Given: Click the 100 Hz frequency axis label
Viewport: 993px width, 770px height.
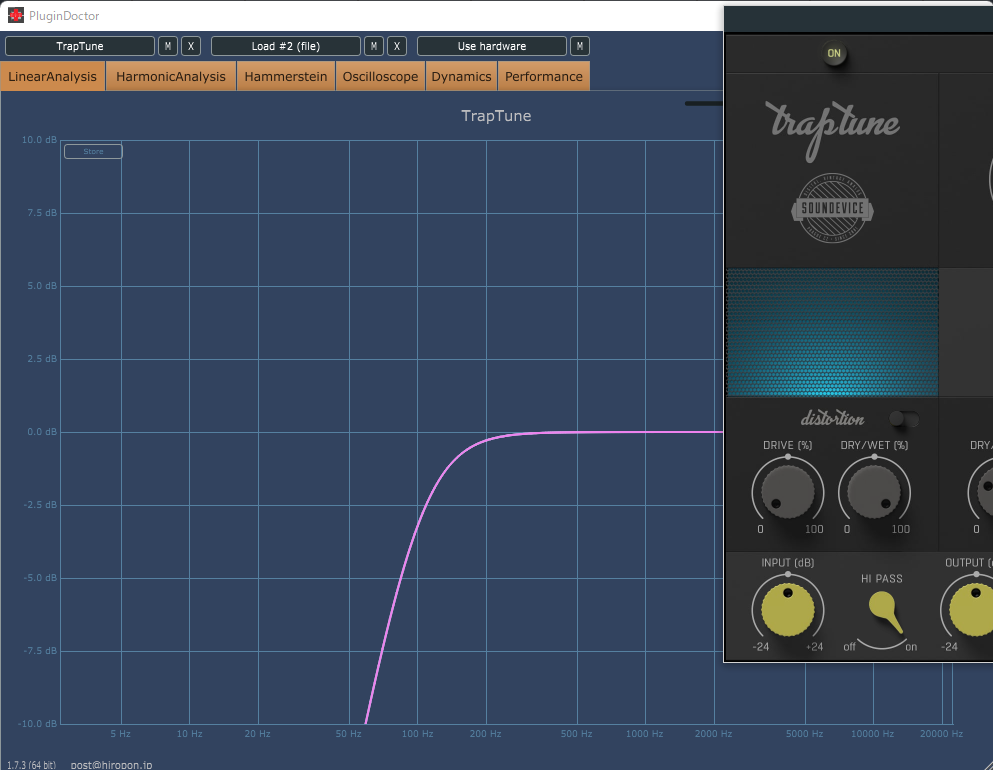Looking at the screenshot, I should coord(417,734).
